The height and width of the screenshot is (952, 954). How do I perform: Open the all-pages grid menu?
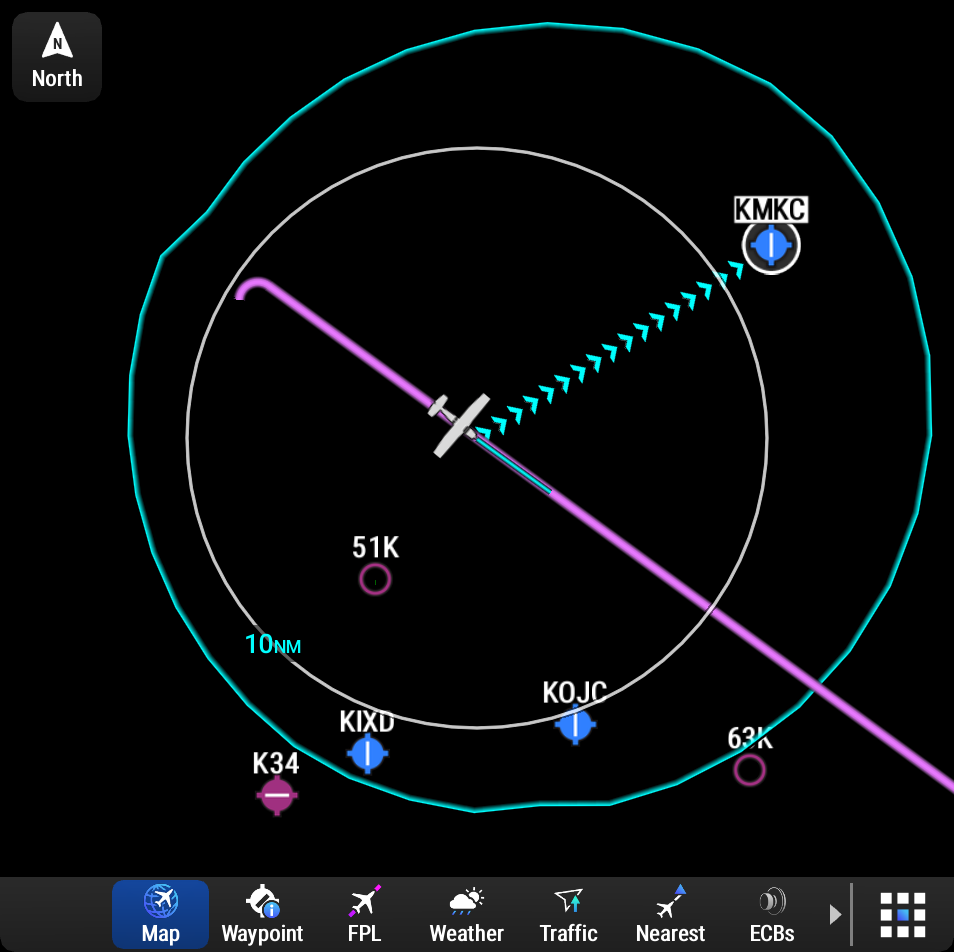click(903, 914)
